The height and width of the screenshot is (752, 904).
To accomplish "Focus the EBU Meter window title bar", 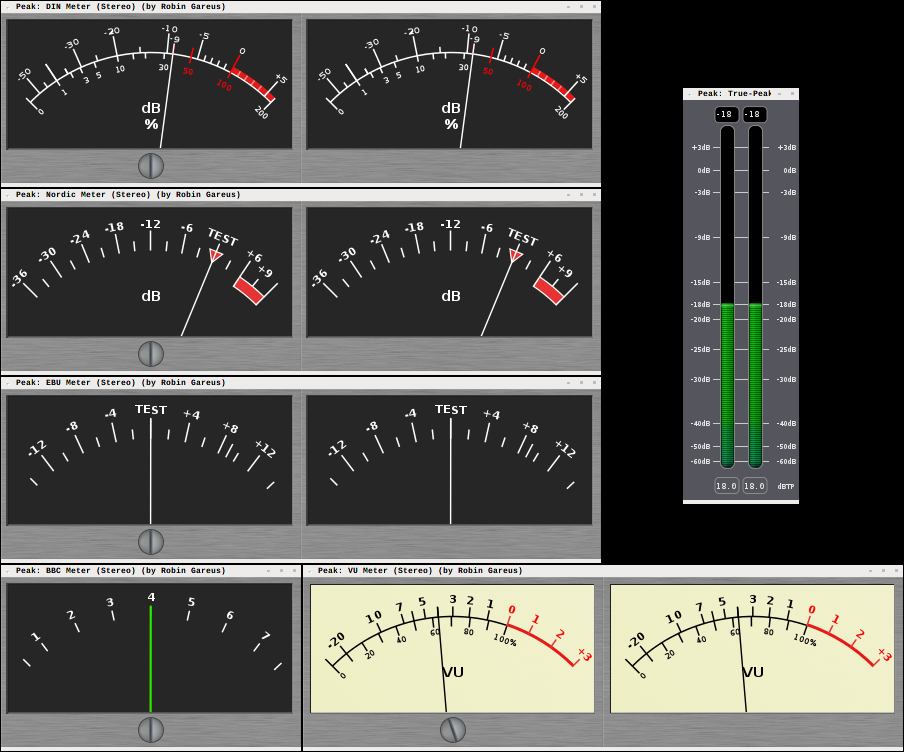I will [120, 383].
